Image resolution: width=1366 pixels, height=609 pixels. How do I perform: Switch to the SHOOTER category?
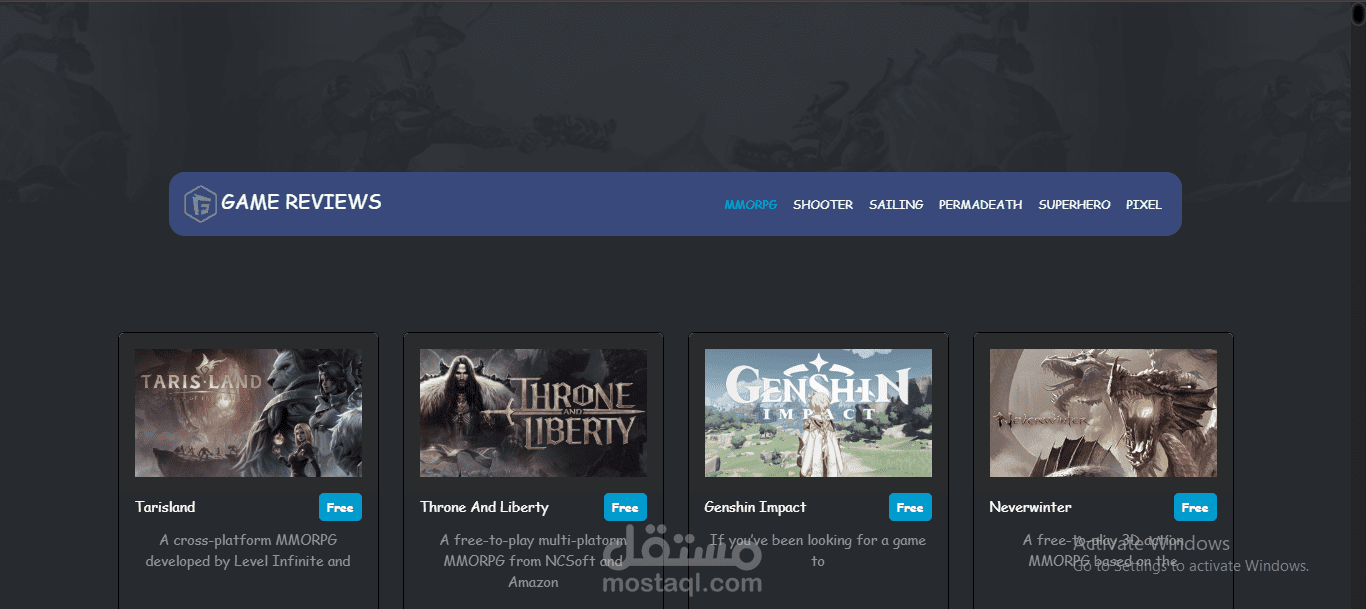click(823, 205)
